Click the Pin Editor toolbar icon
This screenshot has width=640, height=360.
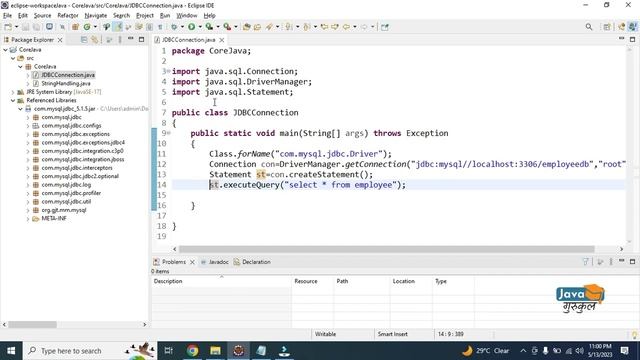click(385, 27)
